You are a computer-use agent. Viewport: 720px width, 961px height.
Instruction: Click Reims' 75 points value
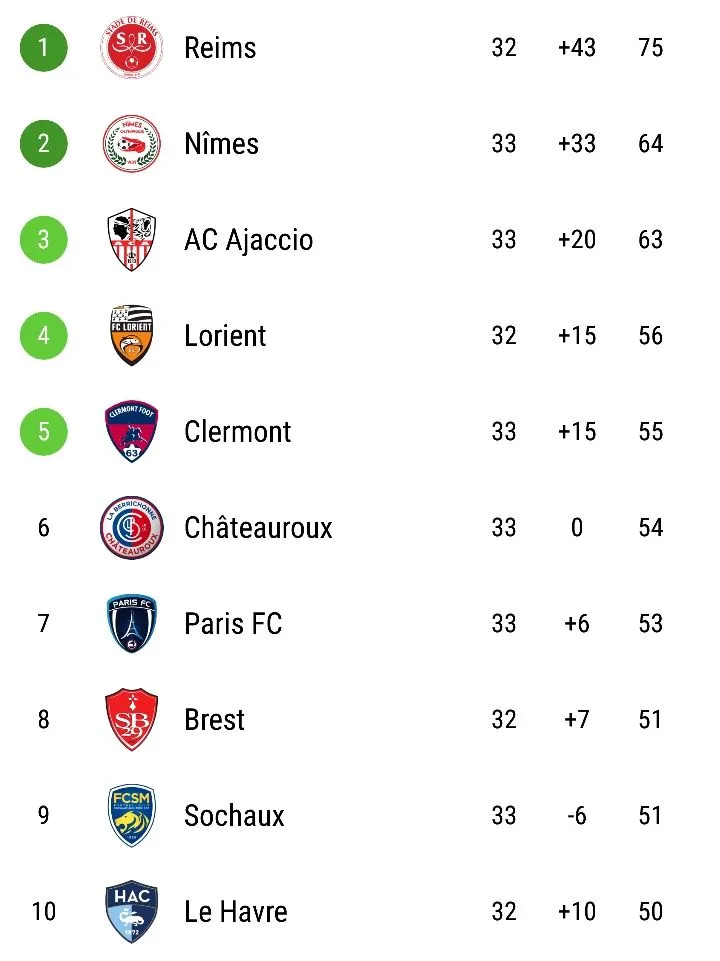coord(650,48)
